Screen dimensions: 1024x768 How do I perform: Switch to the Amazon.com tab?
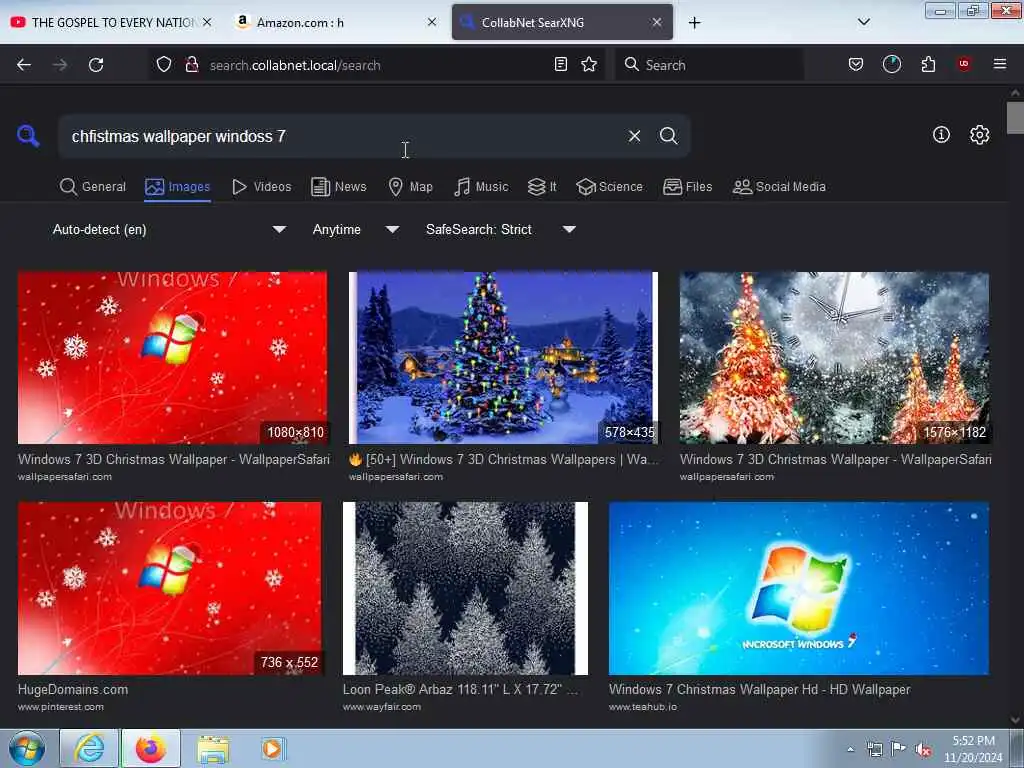[333, 22]
